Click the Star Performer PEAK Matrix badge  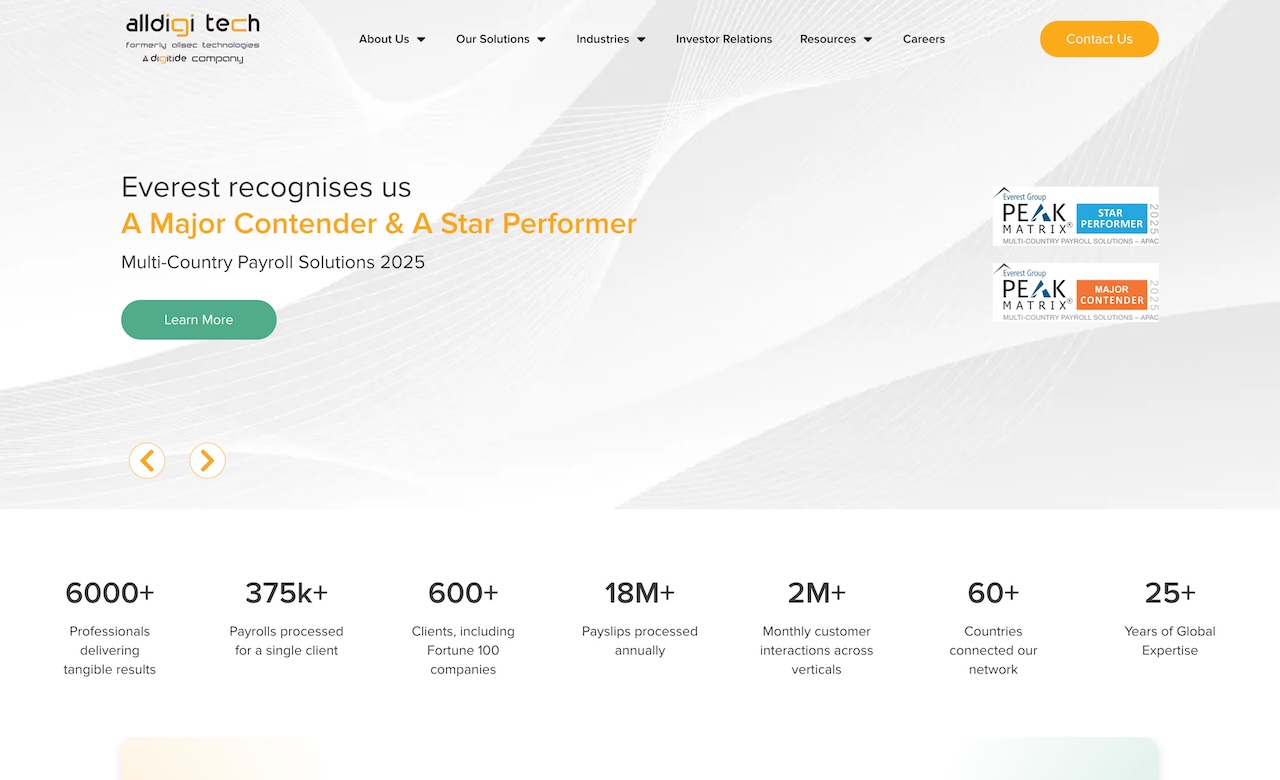1075,216
